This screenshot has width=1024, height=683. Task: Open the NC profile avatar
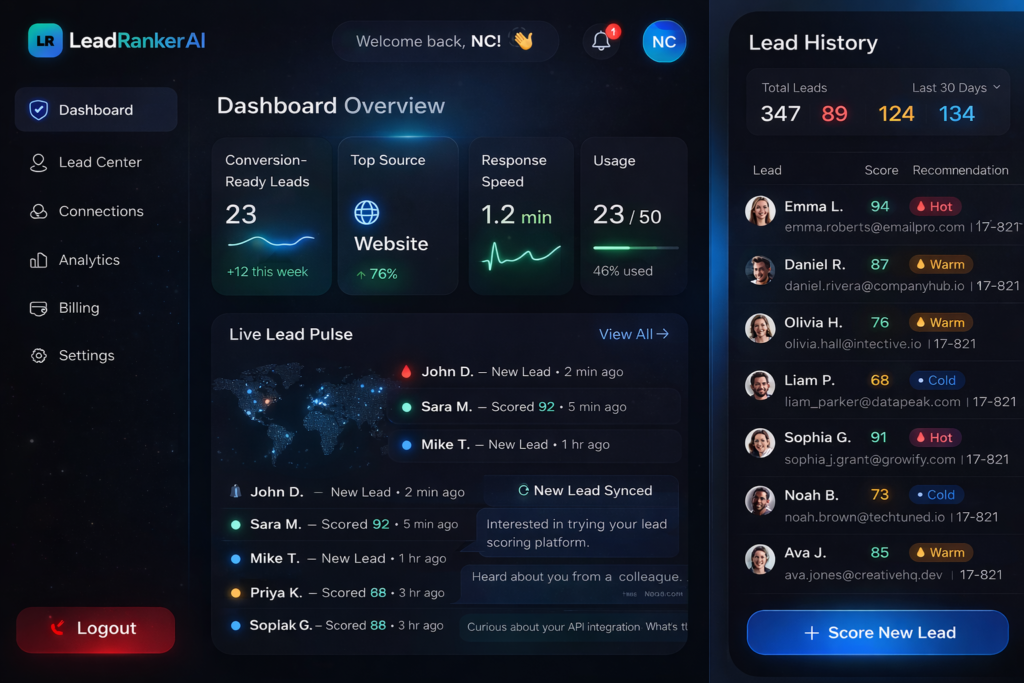(x=663, y=42)
